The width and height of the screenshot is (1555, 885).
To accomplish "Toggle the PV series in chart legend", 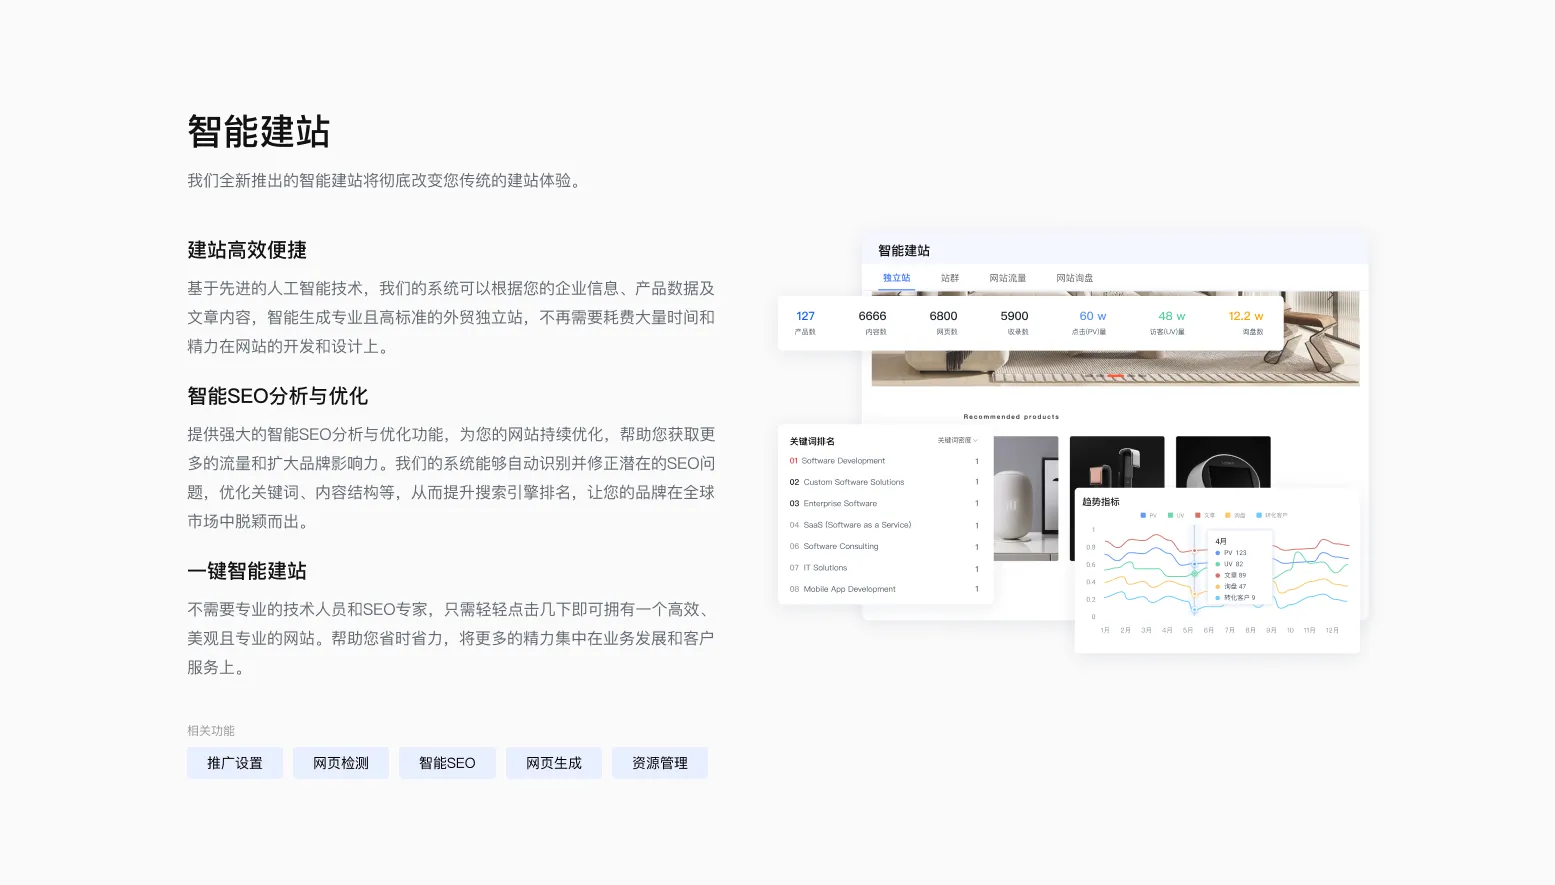I will pos(1143,515).
